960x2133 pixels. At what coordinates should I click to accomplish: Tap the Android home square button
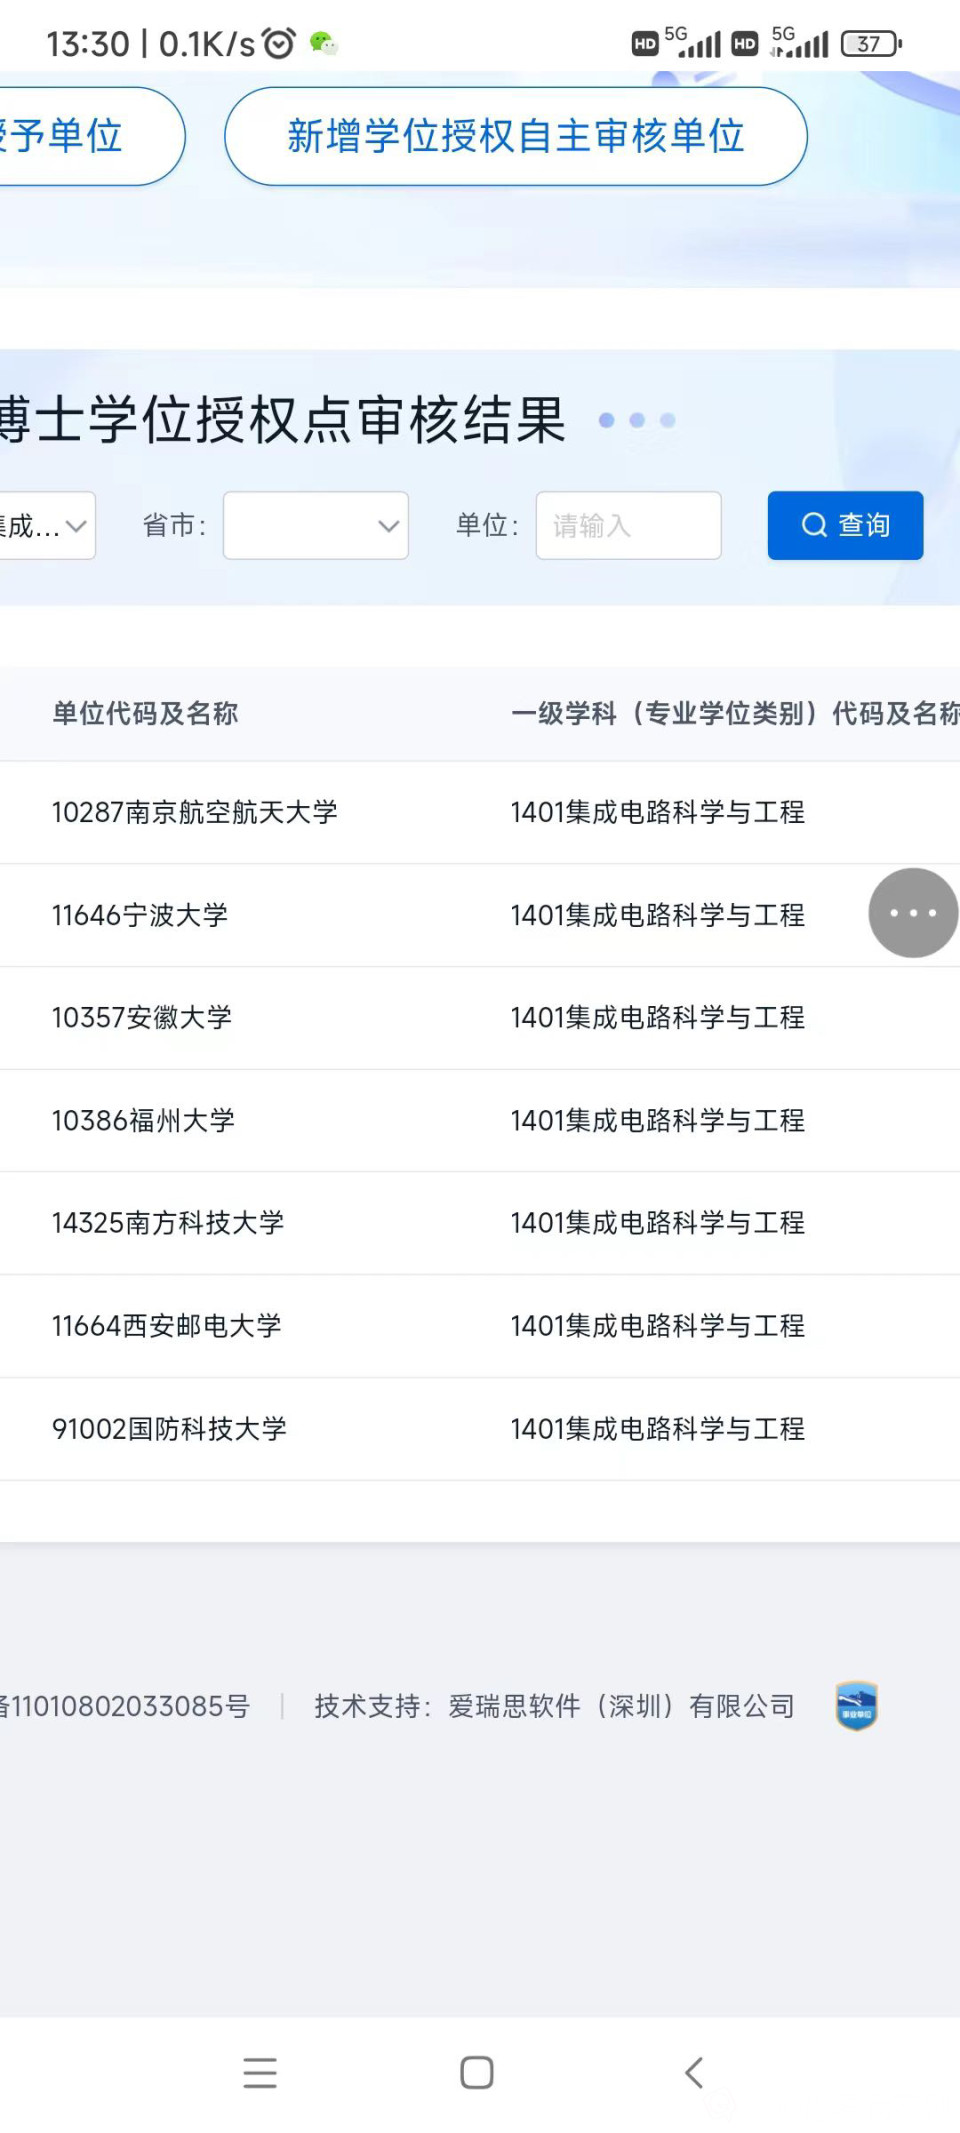pyautogui.click(x=477, y=2073)
